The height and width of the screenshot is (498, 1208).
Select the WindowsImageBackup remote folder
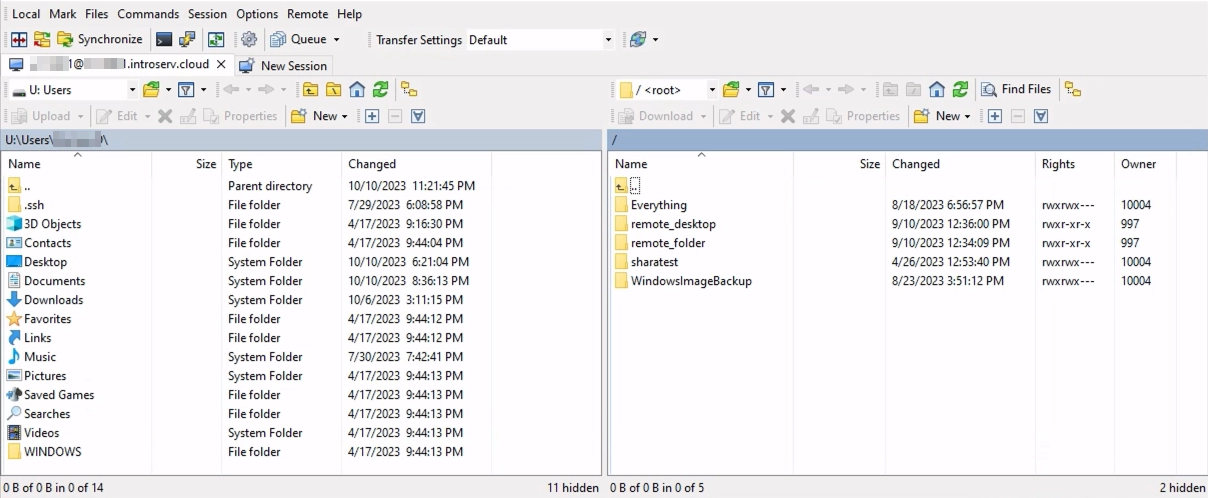(x=690, y=281)
